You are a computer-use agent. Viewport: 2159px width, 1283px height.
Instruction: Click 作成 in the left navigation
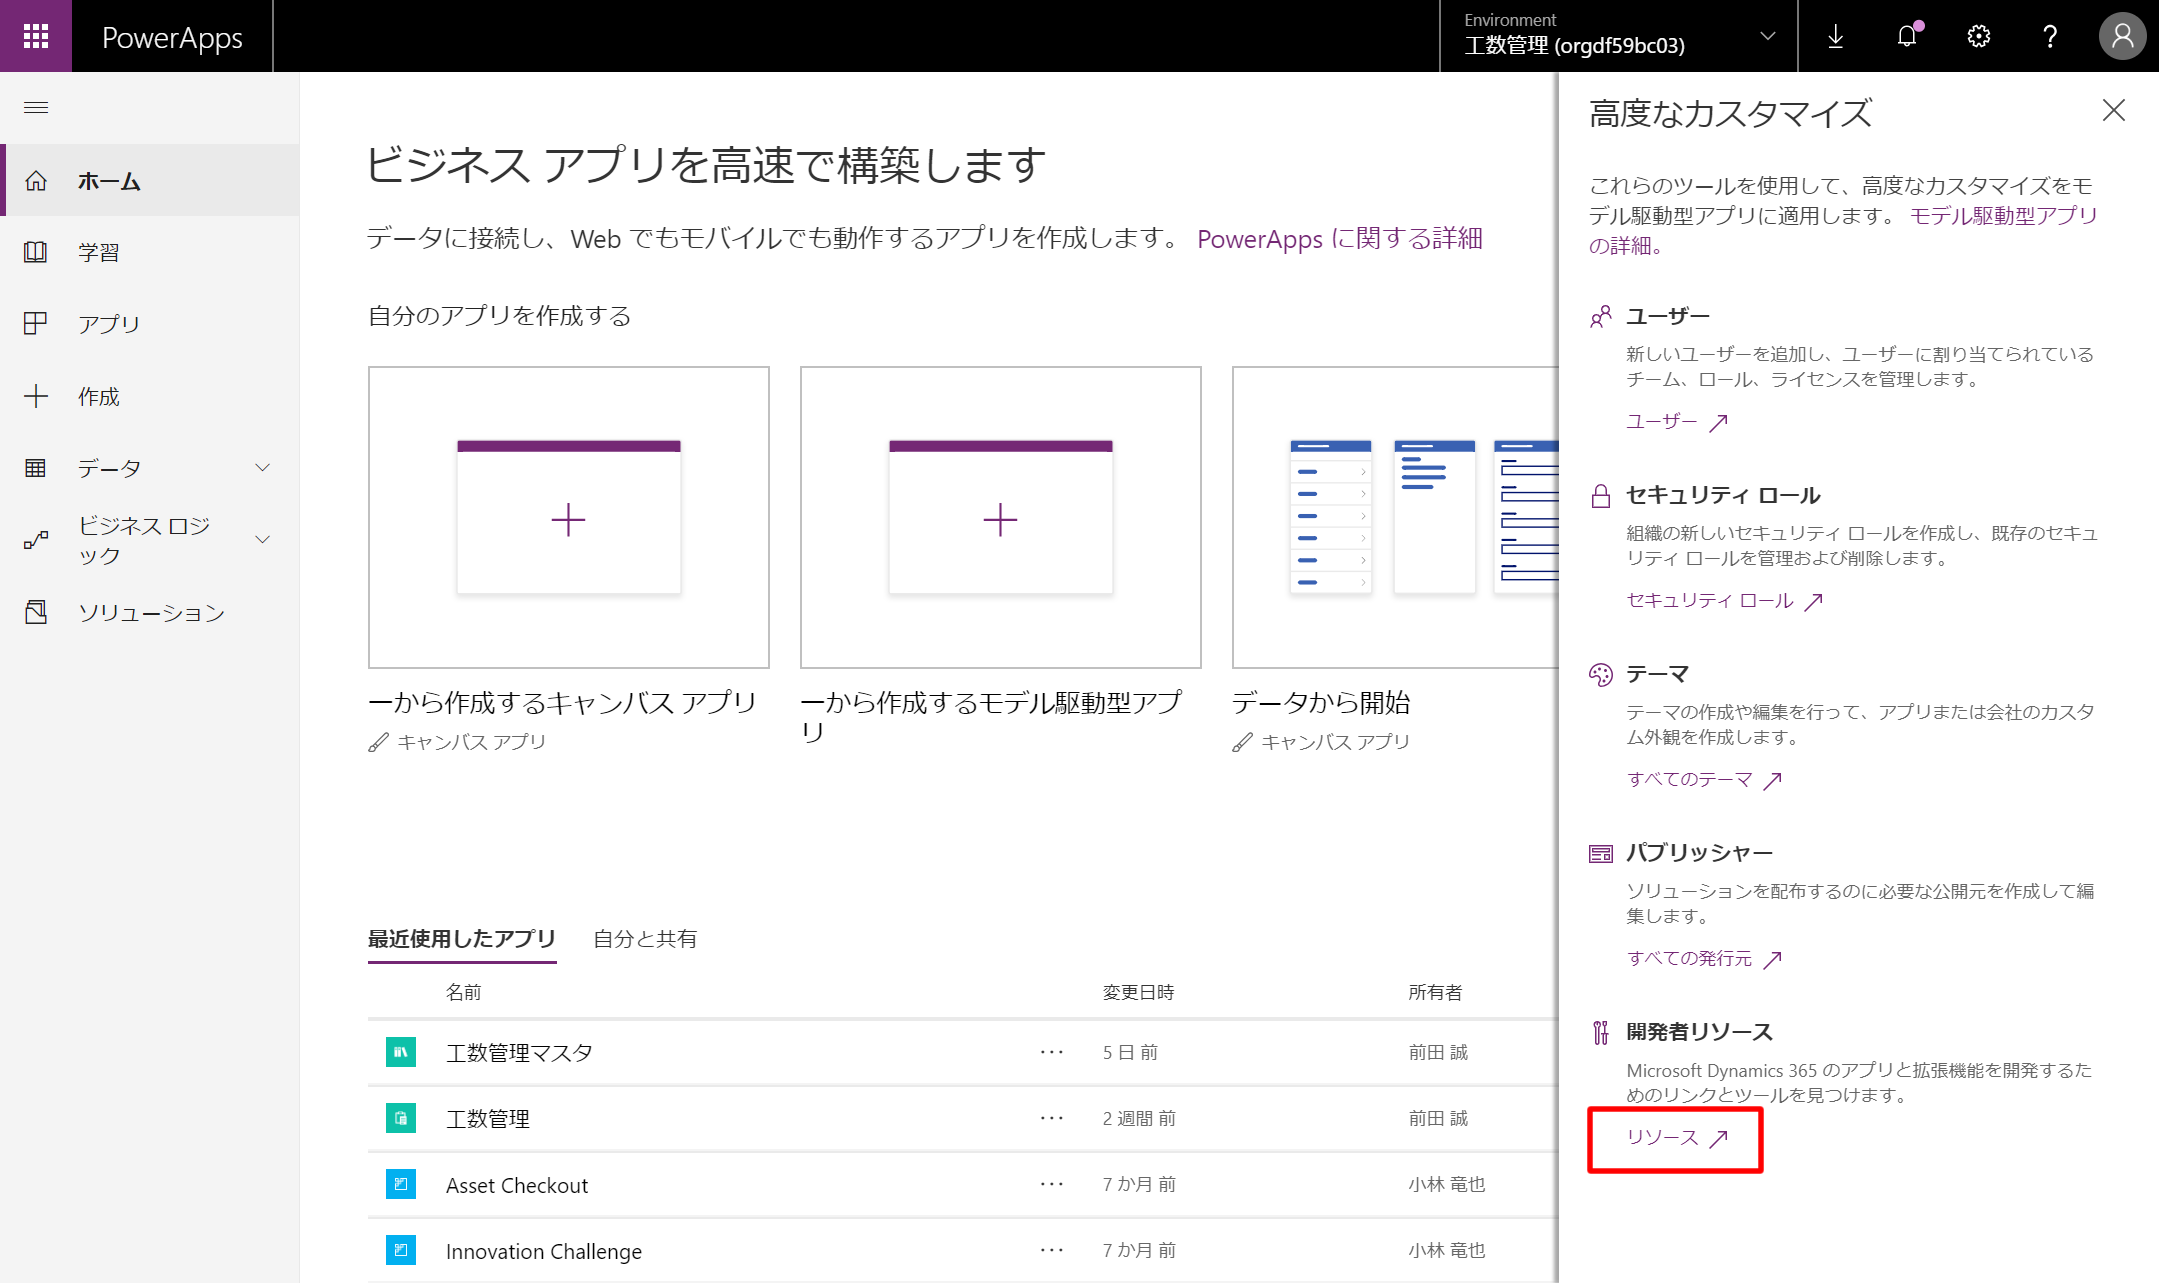pyautogui.click(x=99, y=396)
